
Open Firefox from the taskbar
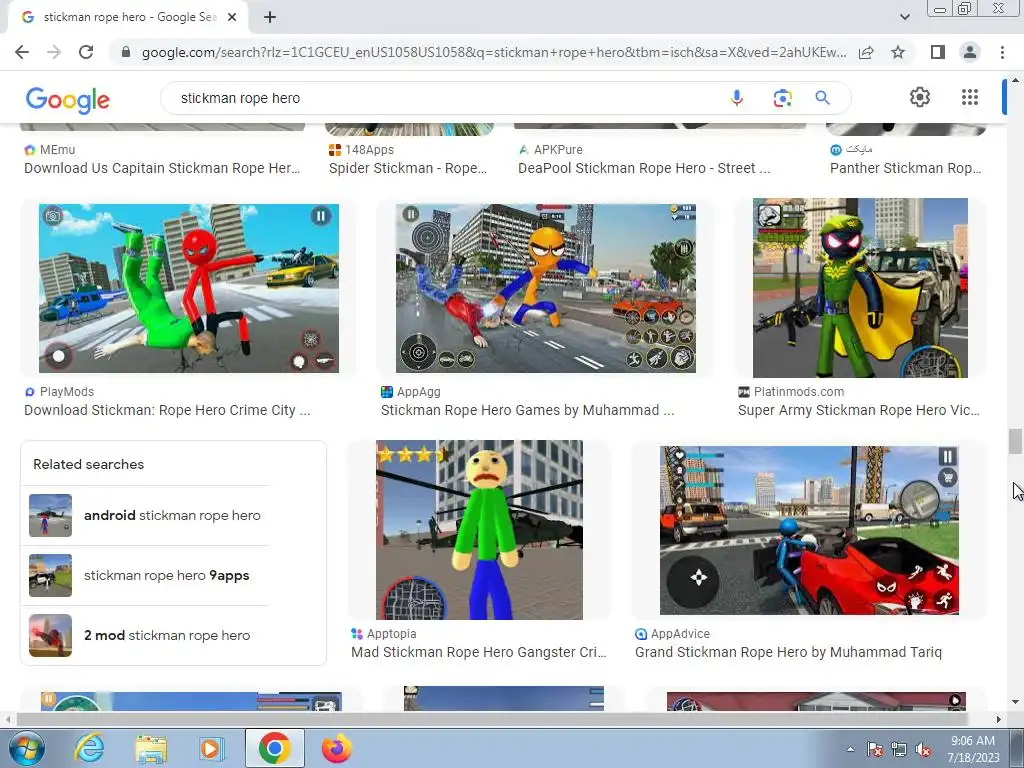point(336,748)
